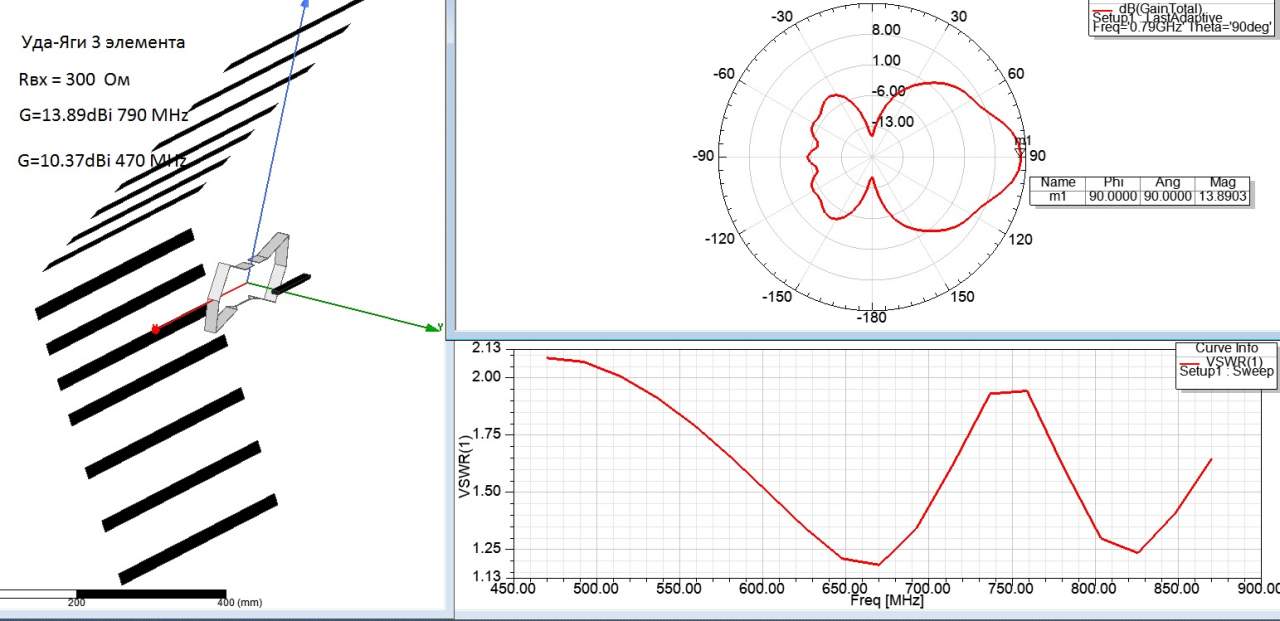Select the 'Уда-Яги 3 элемента' text annotation
The width and height of the screenshot is (1280, 621).
[102, 43]
